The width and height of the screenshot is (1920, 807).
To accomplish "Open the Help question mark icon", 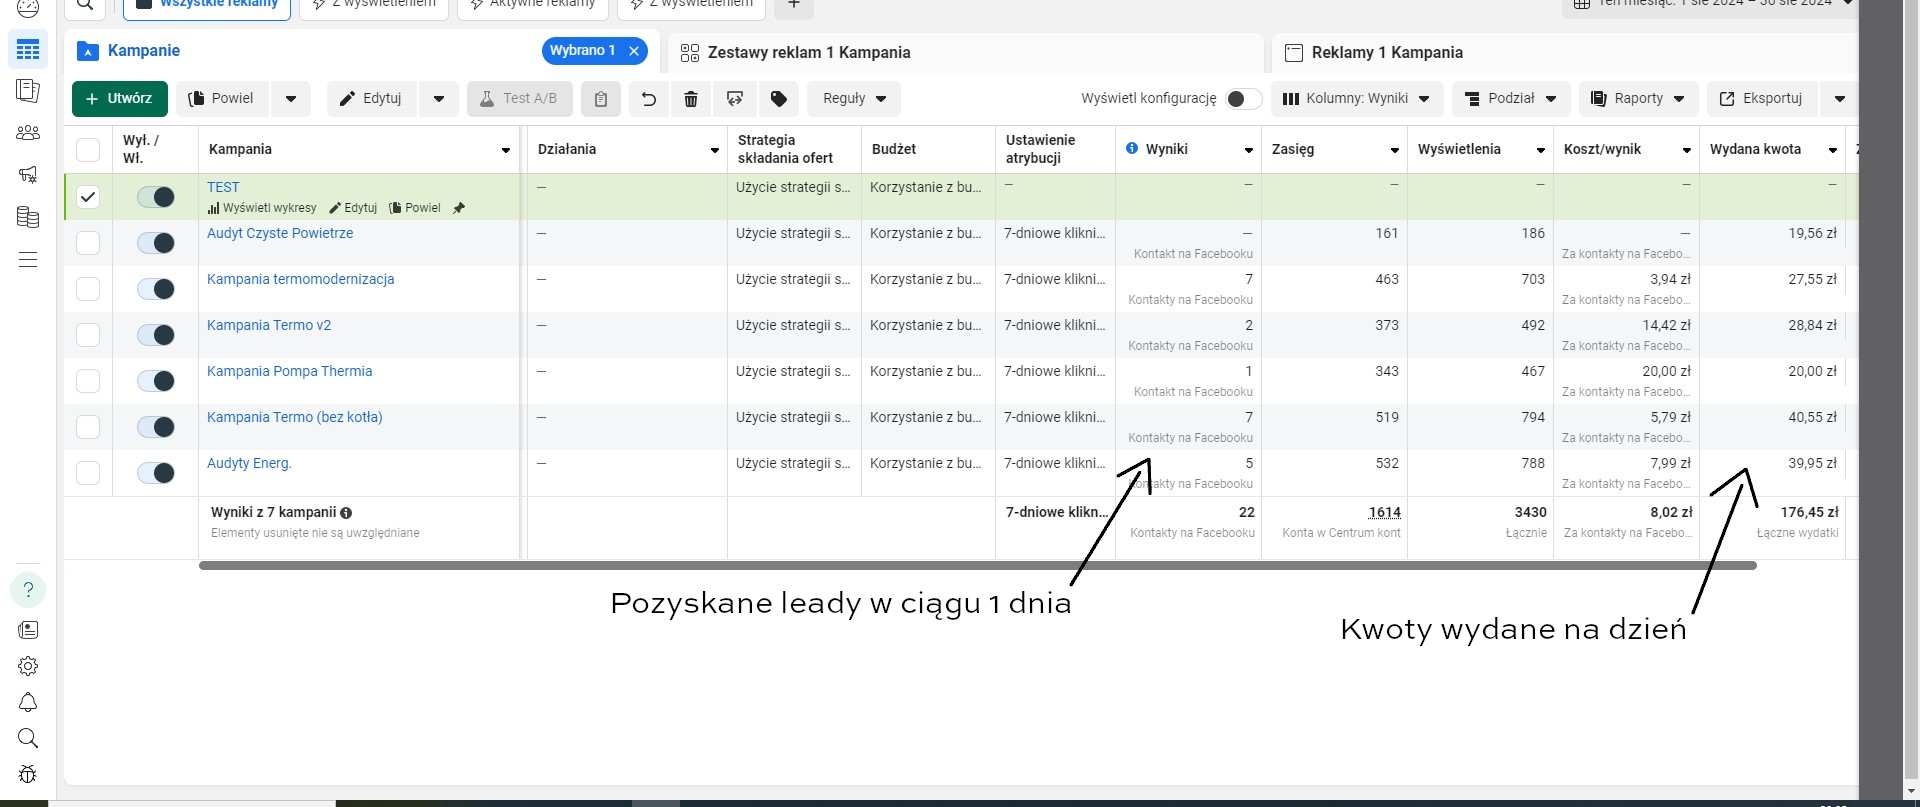I will pyautogui.click(x=28, y=590).
